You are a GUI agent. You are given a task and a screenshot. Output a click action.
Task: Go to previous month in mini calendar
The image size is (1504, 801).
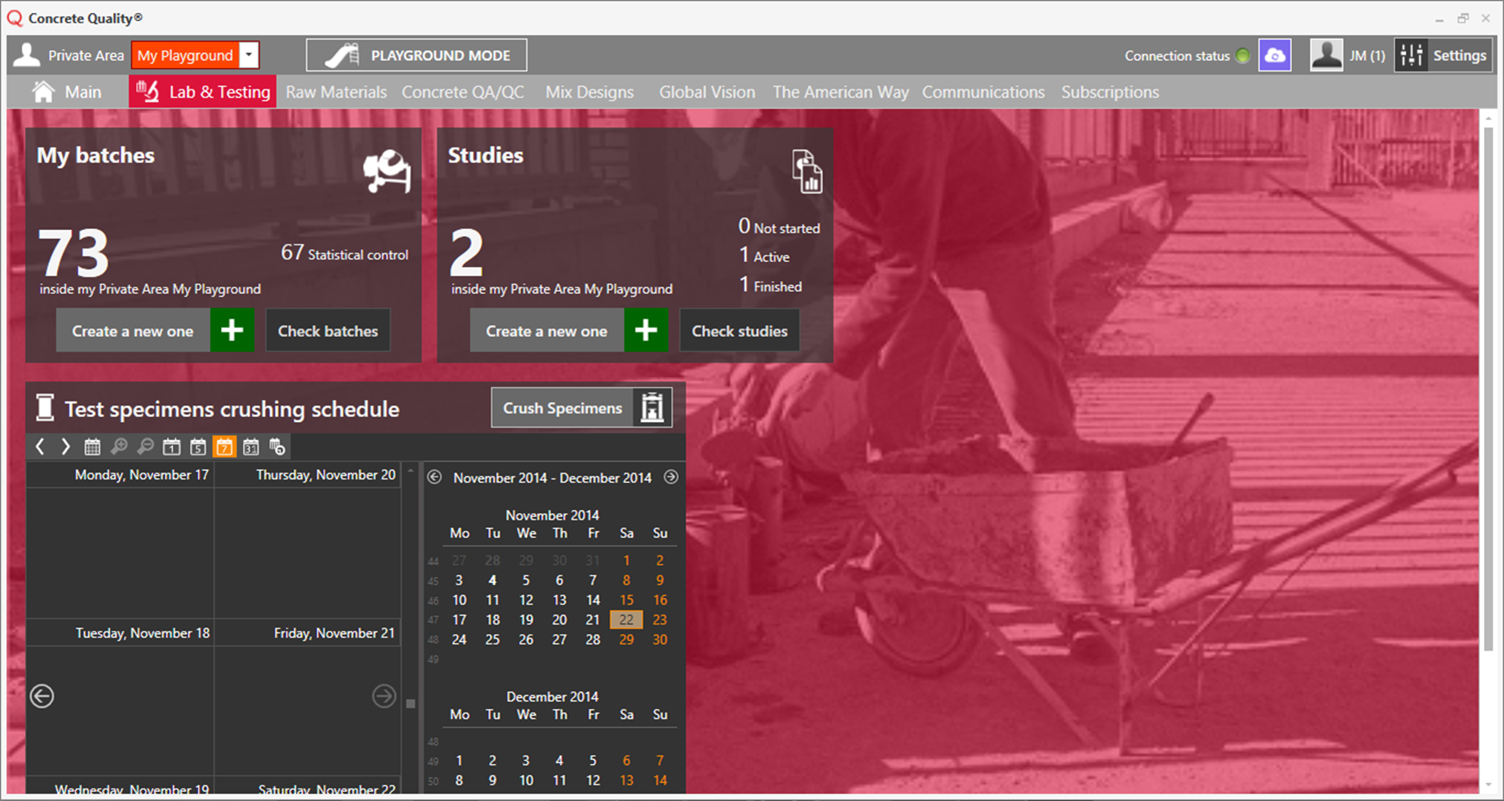(435, 477)
